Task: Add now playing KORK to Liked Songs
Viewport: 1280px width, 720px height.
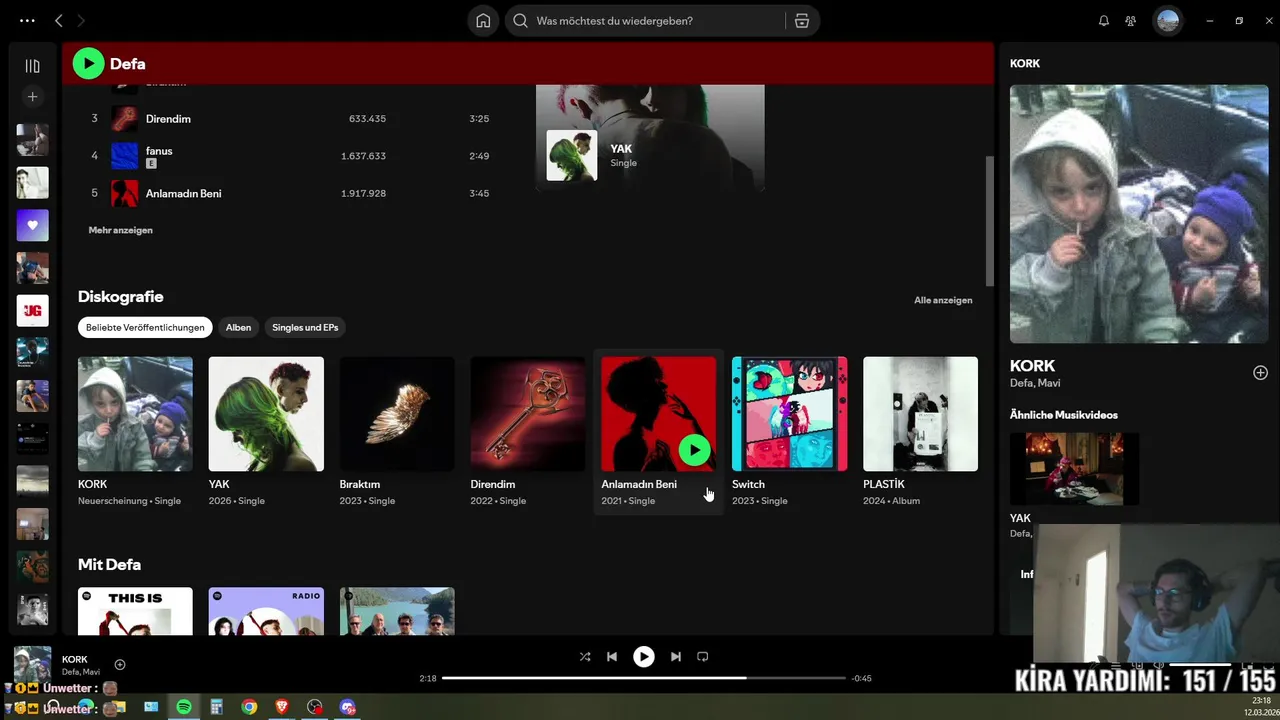Action: 120,665
